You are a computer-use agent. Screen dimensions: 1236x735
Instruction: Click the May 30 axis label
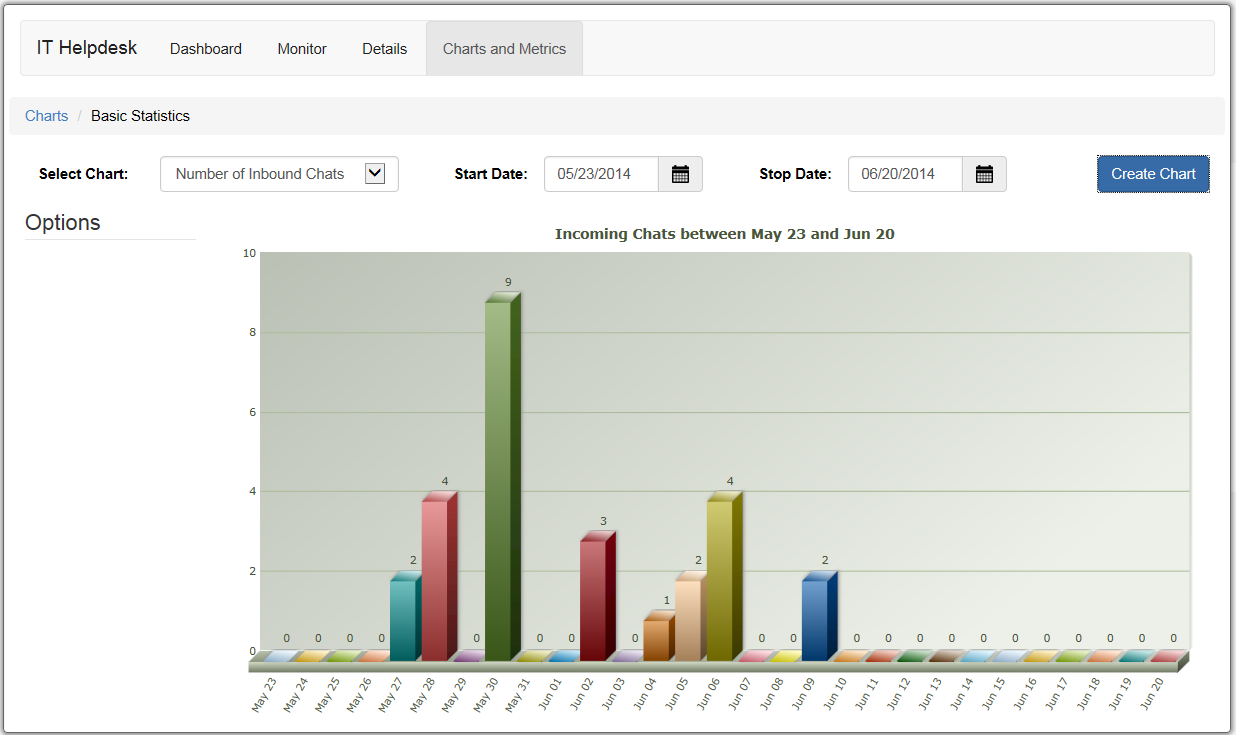[x=486, y=694]
